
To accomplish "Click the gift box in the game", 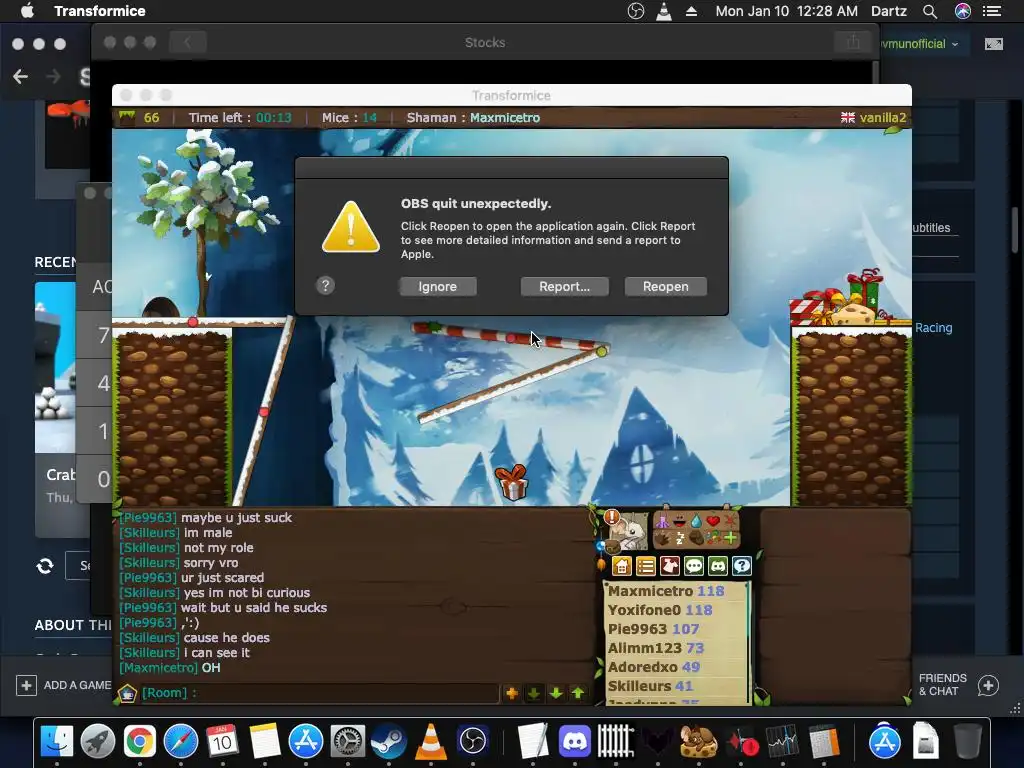I will click(511, 482).
